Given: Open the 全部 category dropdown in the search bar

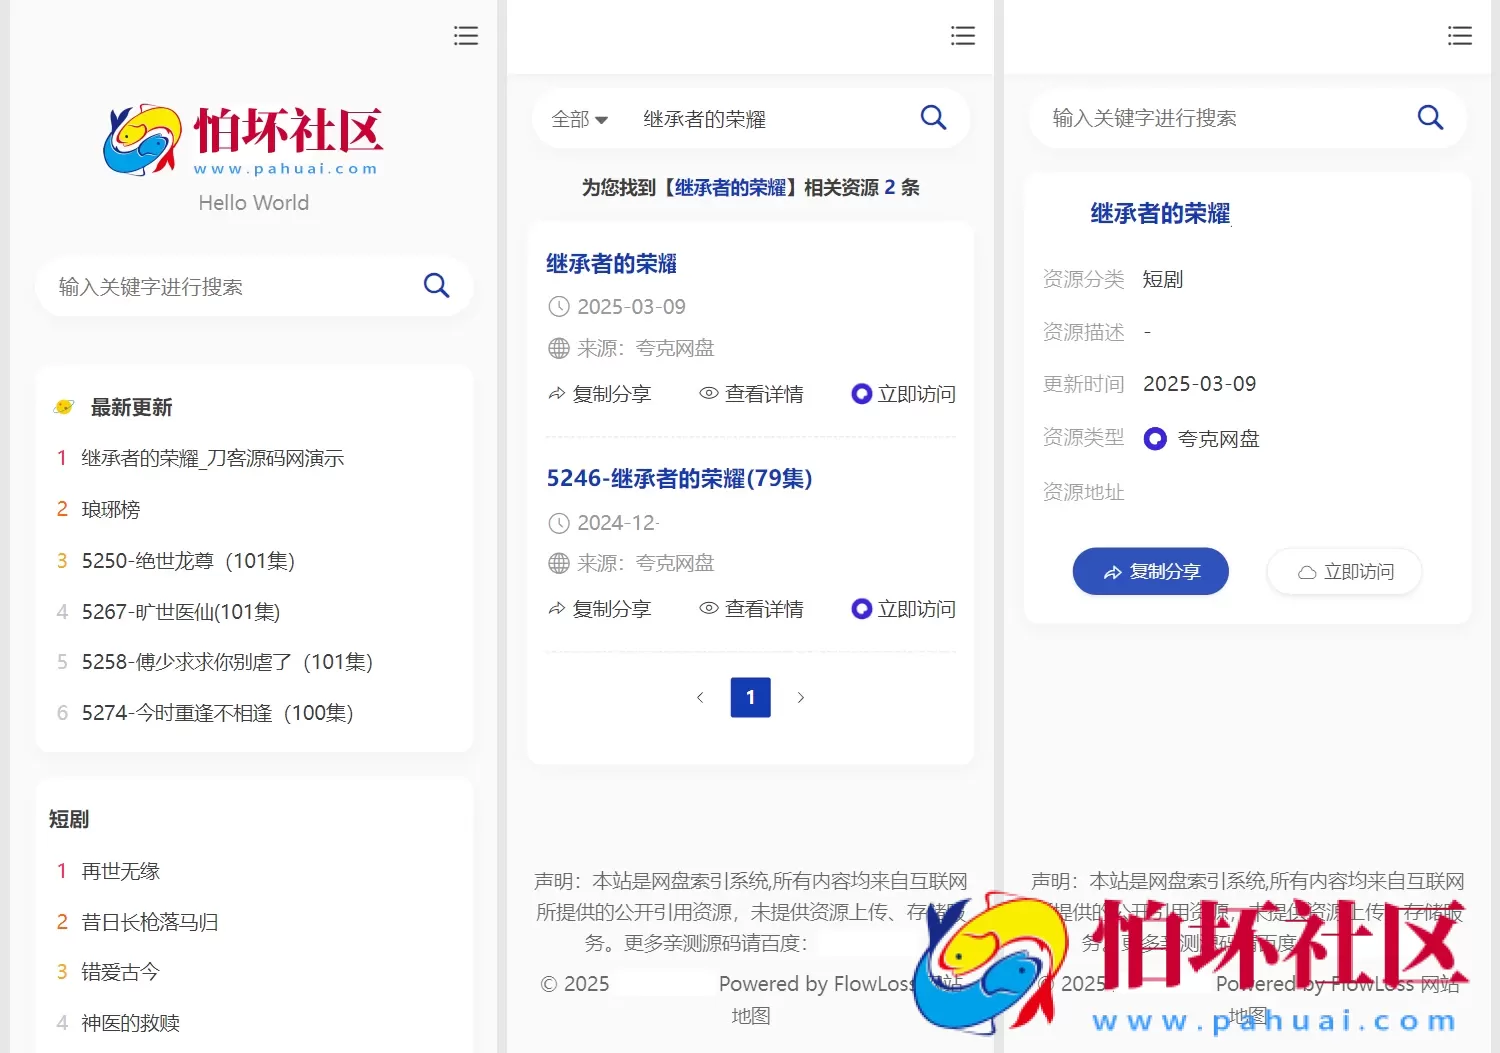Looking at the screenshot, I should coord(580,118).
